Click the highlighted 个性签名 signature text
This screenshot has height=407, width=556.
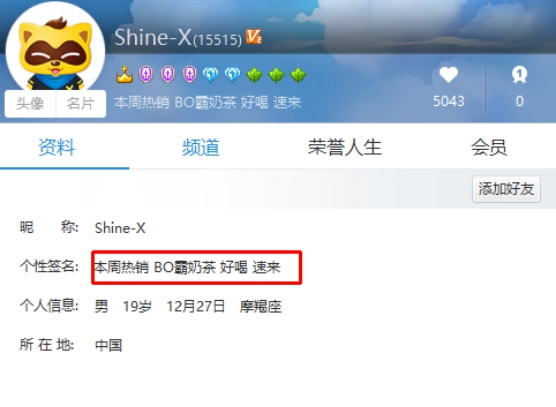[188, 267]
